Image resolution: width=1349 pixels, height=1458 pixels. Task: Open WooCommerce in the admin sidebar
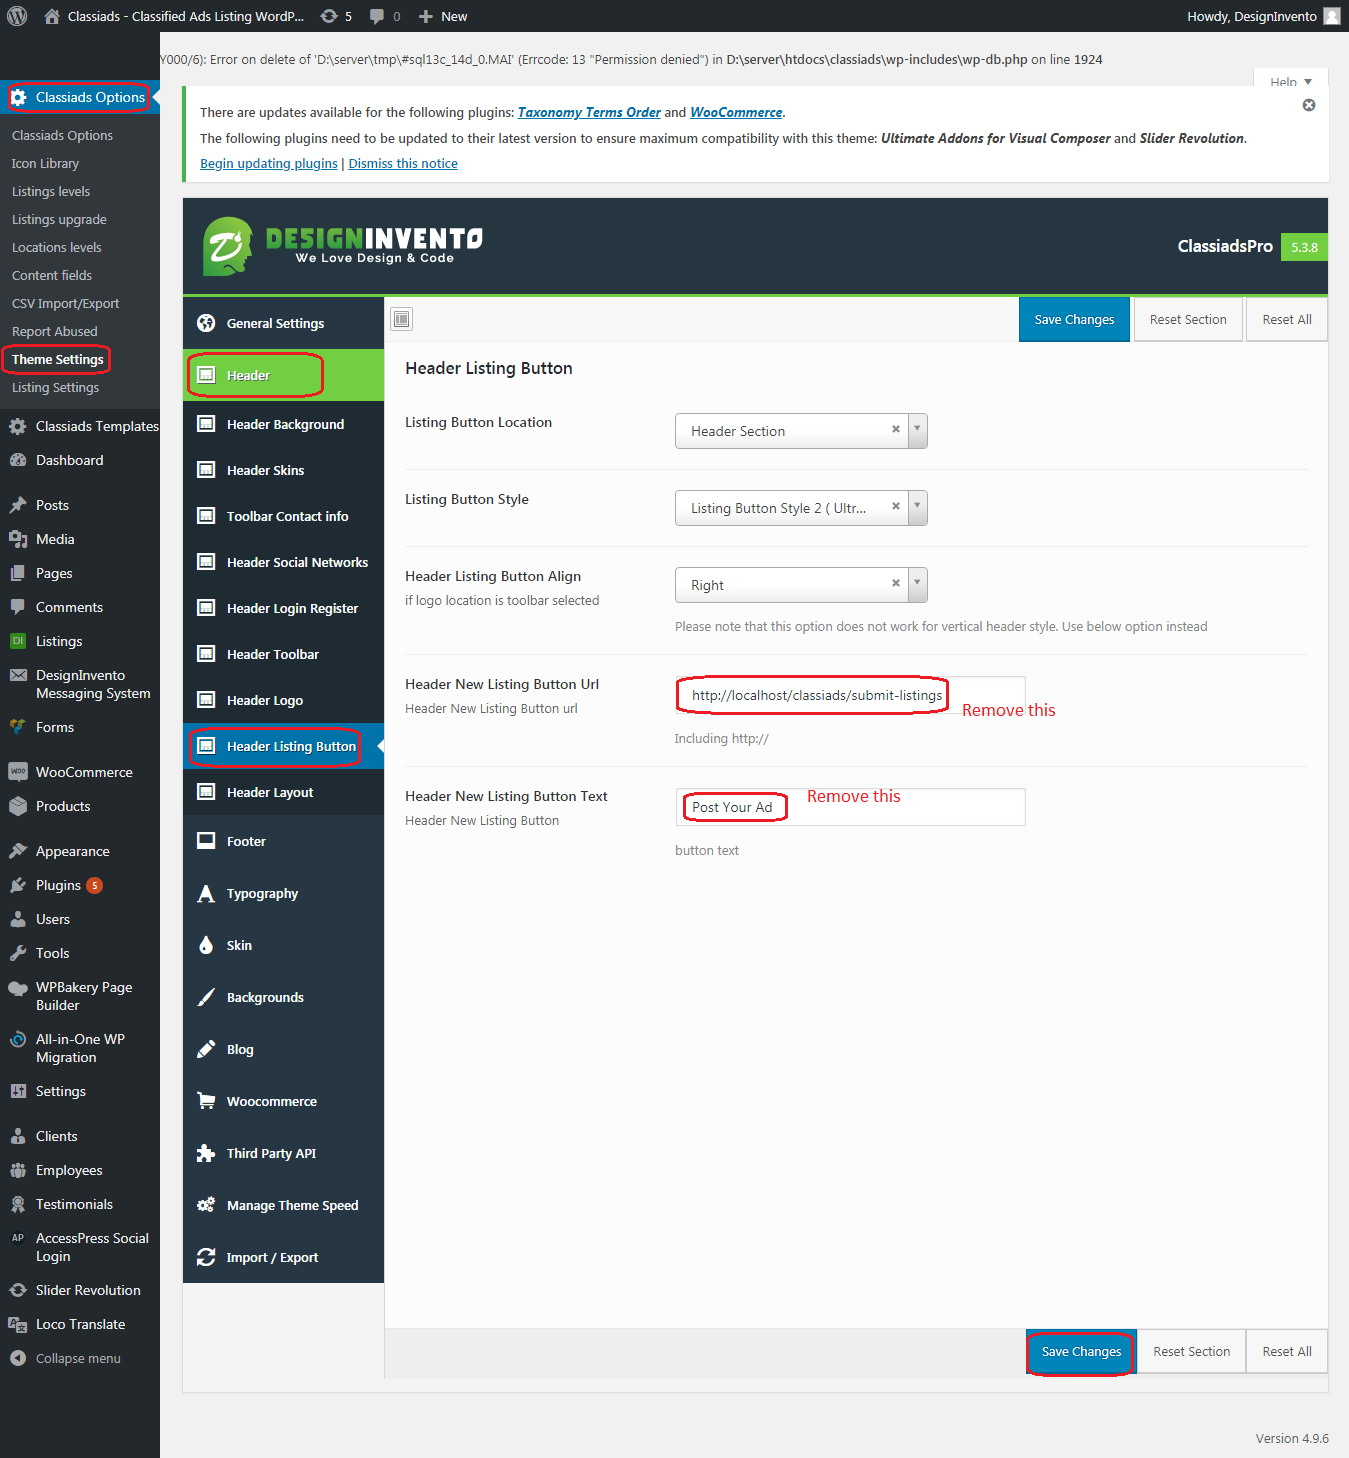click(80, 772)
